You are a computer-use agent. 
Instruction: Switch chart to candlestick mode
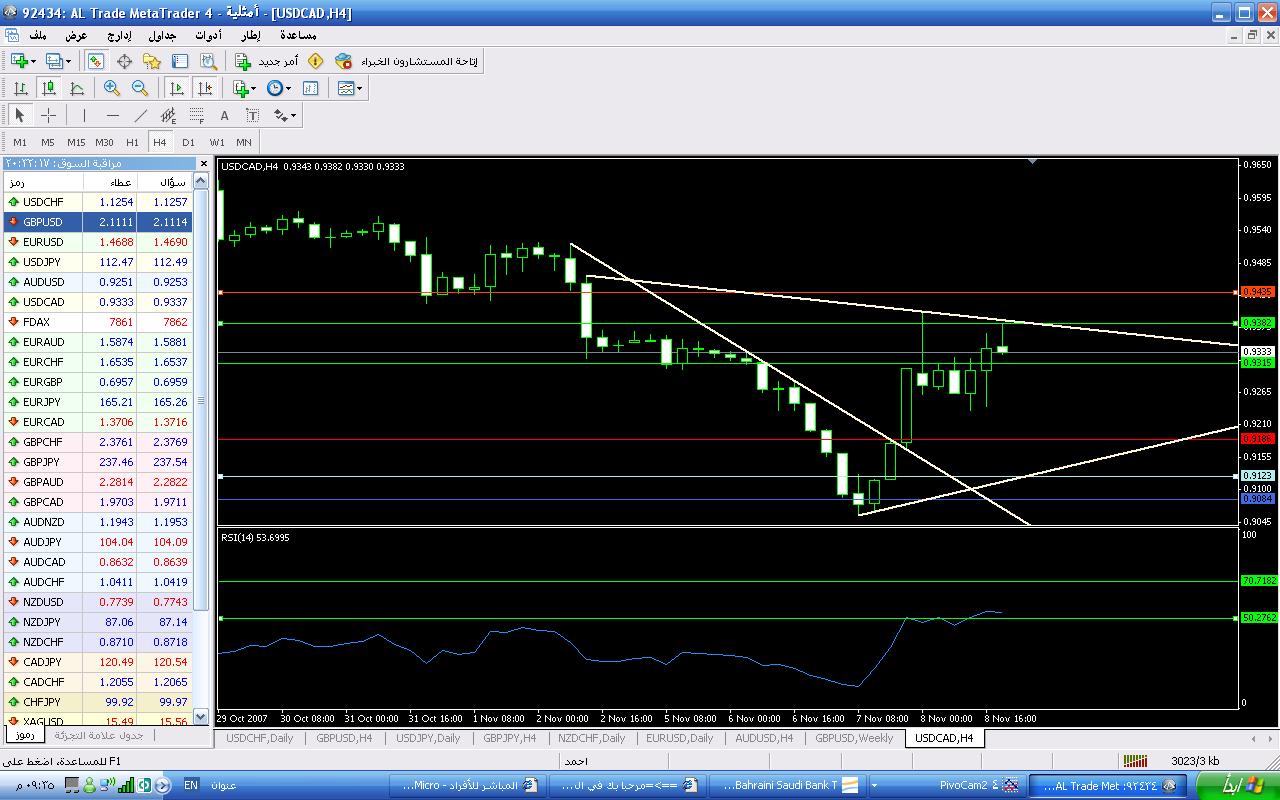click(48, 88)
